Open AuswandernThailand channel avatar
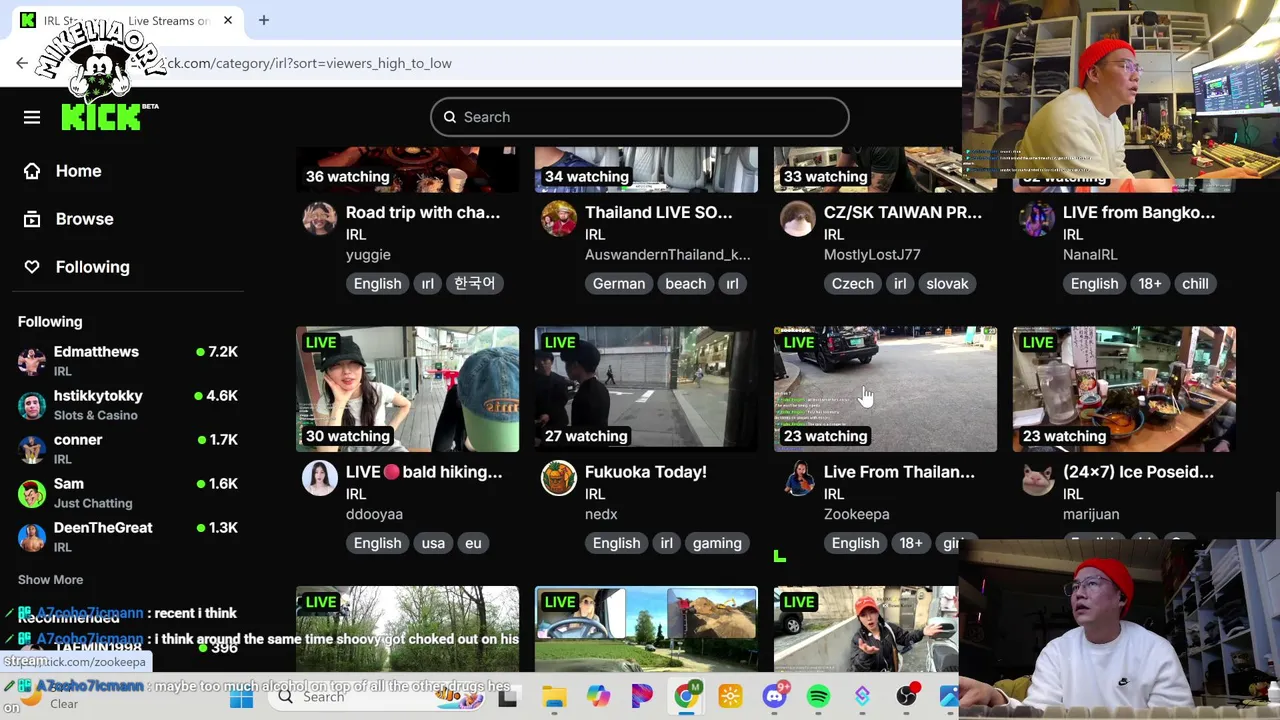 [559, 219]
